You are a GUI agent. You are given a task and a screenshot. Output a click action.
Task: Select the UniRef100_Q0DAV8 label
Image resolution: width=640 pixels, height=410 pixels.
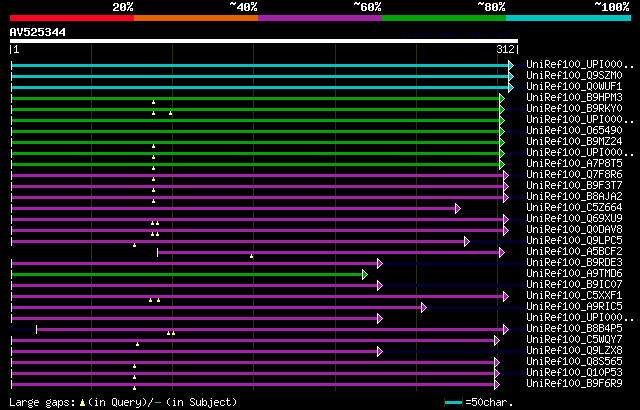click(574, 230)
